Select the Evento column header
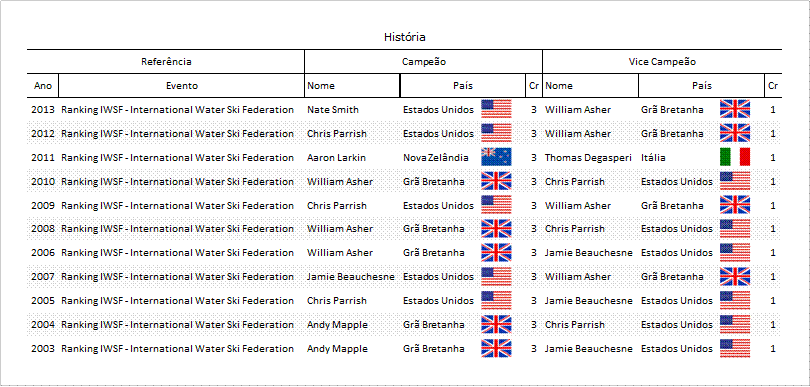The width and height of the screenshot is (810, 387). 181,86
